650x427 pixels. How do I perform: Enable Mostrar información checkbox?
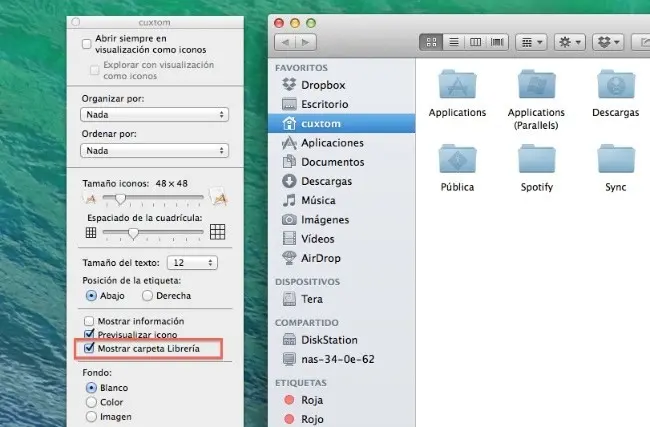tap(89, 321)
